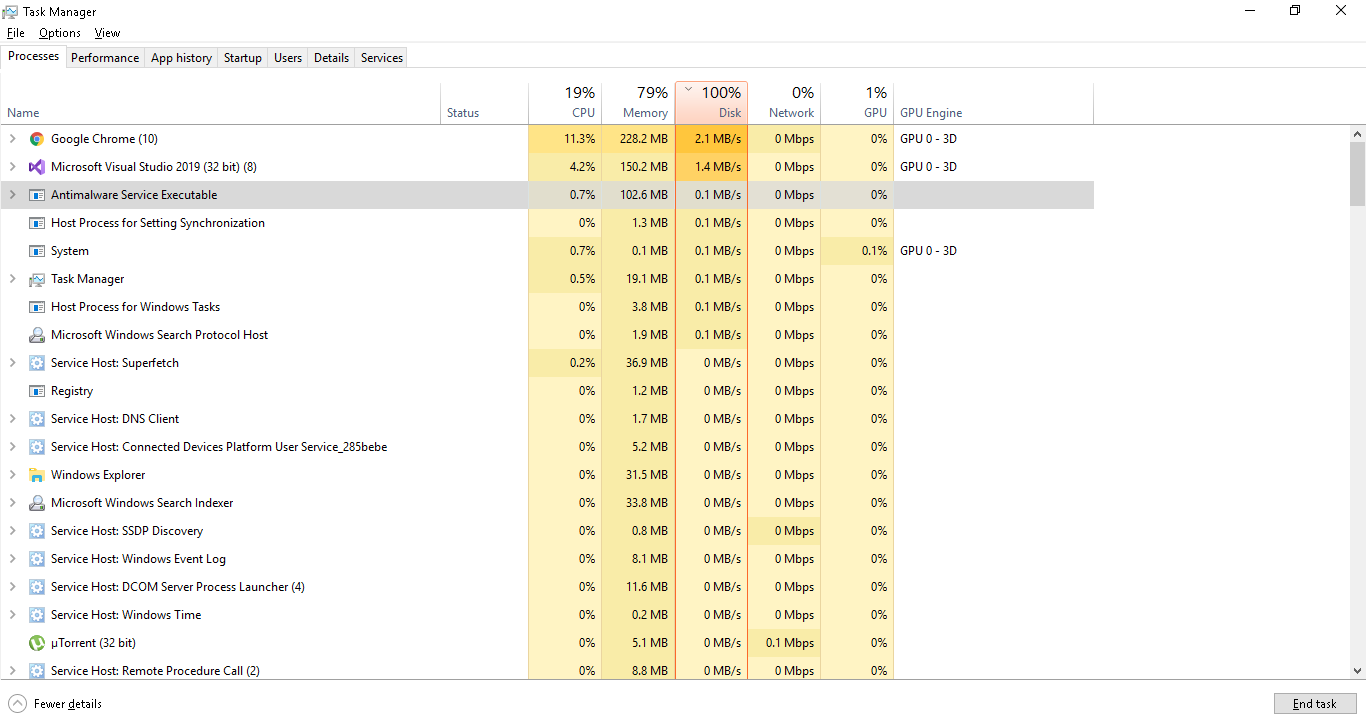Sort processes by Disk column header

tap(711, 103)
